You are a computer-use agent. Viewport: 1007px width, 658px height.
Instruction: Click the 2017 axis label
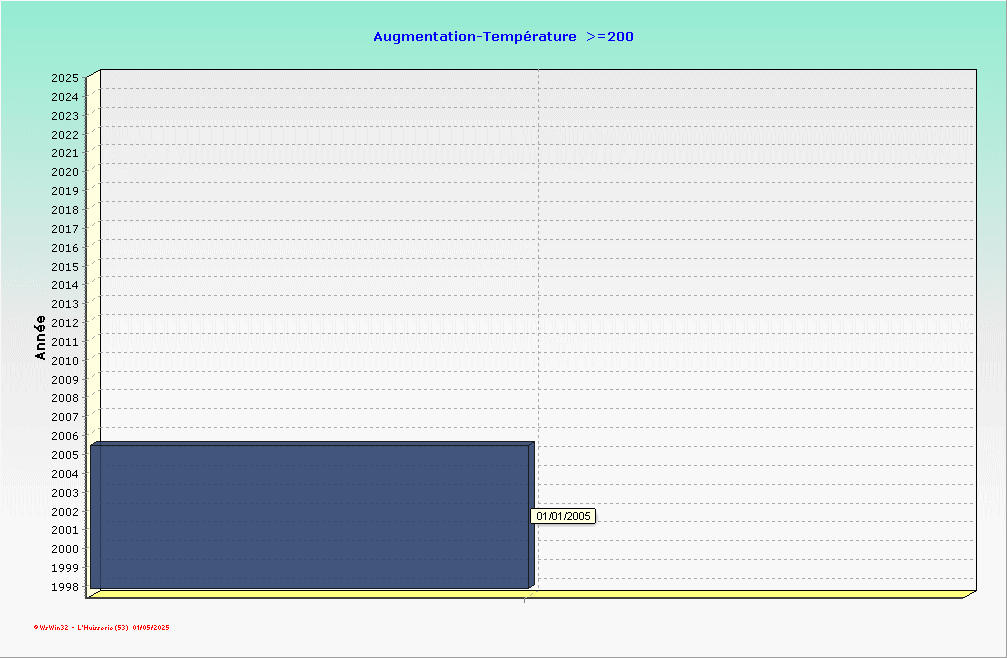point(65,229)
